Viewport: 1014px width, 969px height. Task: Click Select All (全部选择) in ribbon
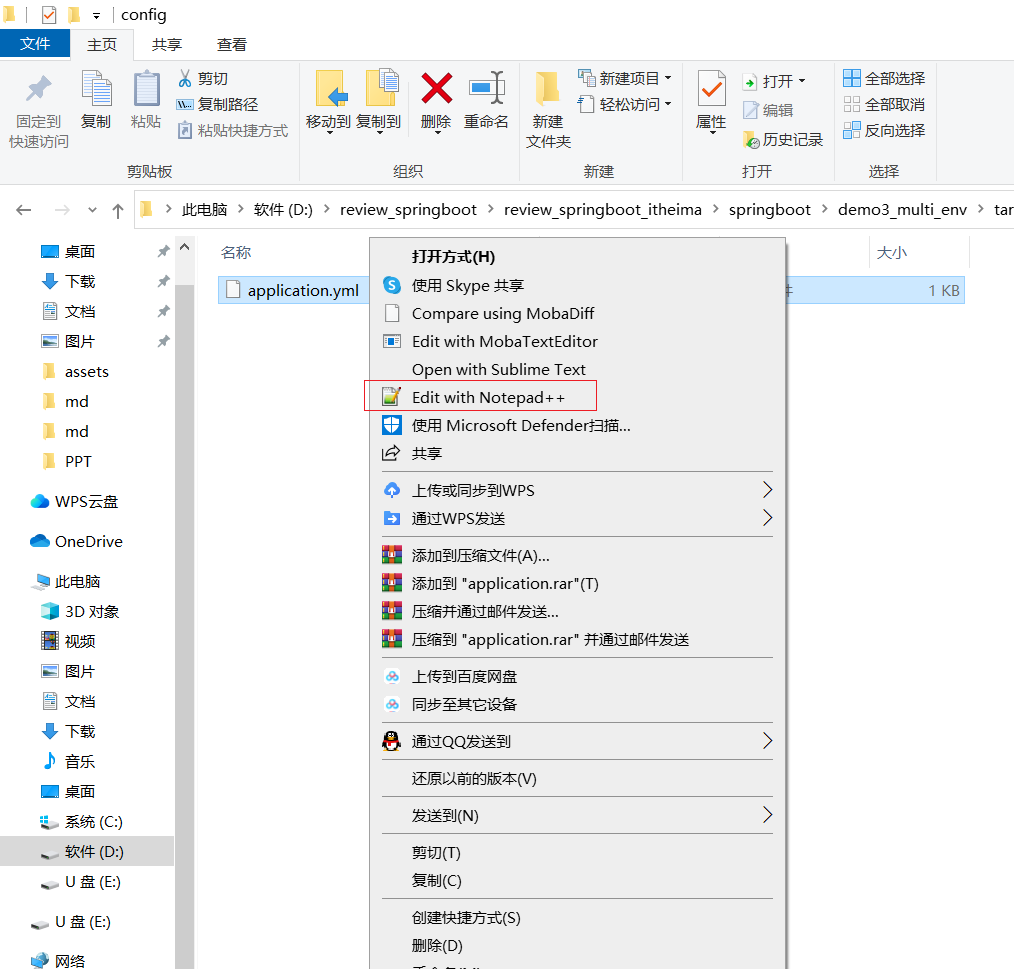(x=884, y=78)
